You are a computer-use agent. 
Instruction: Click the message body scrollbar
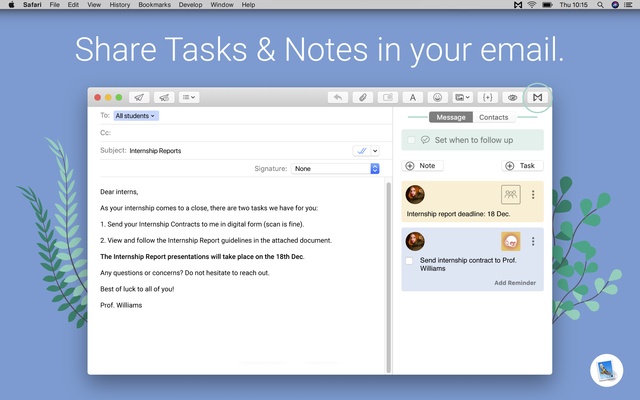pyautogui.click(x=389, y=278)
